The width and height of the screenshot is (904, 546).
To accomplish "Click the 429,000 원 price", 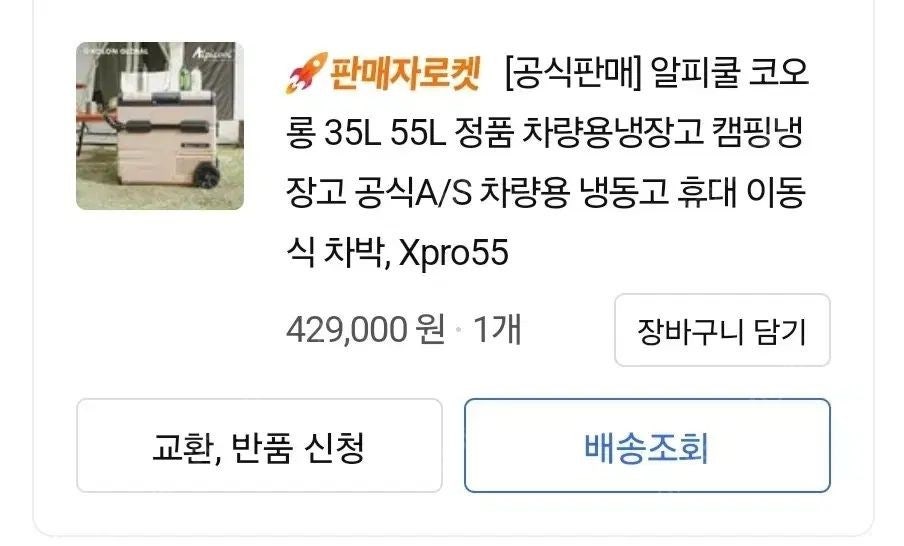I will coord(366,330).
